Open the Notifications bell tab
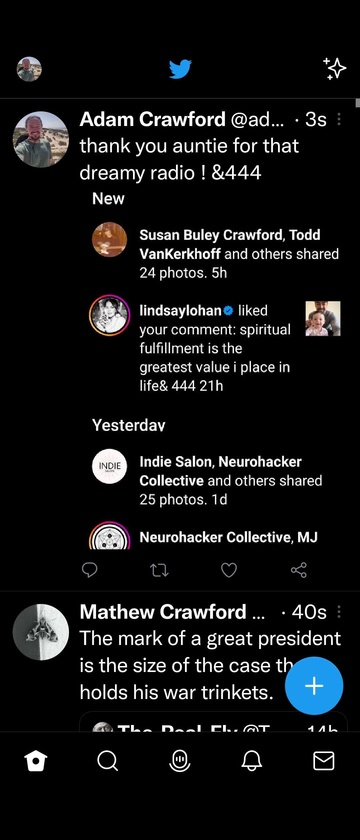 point(251,761)
